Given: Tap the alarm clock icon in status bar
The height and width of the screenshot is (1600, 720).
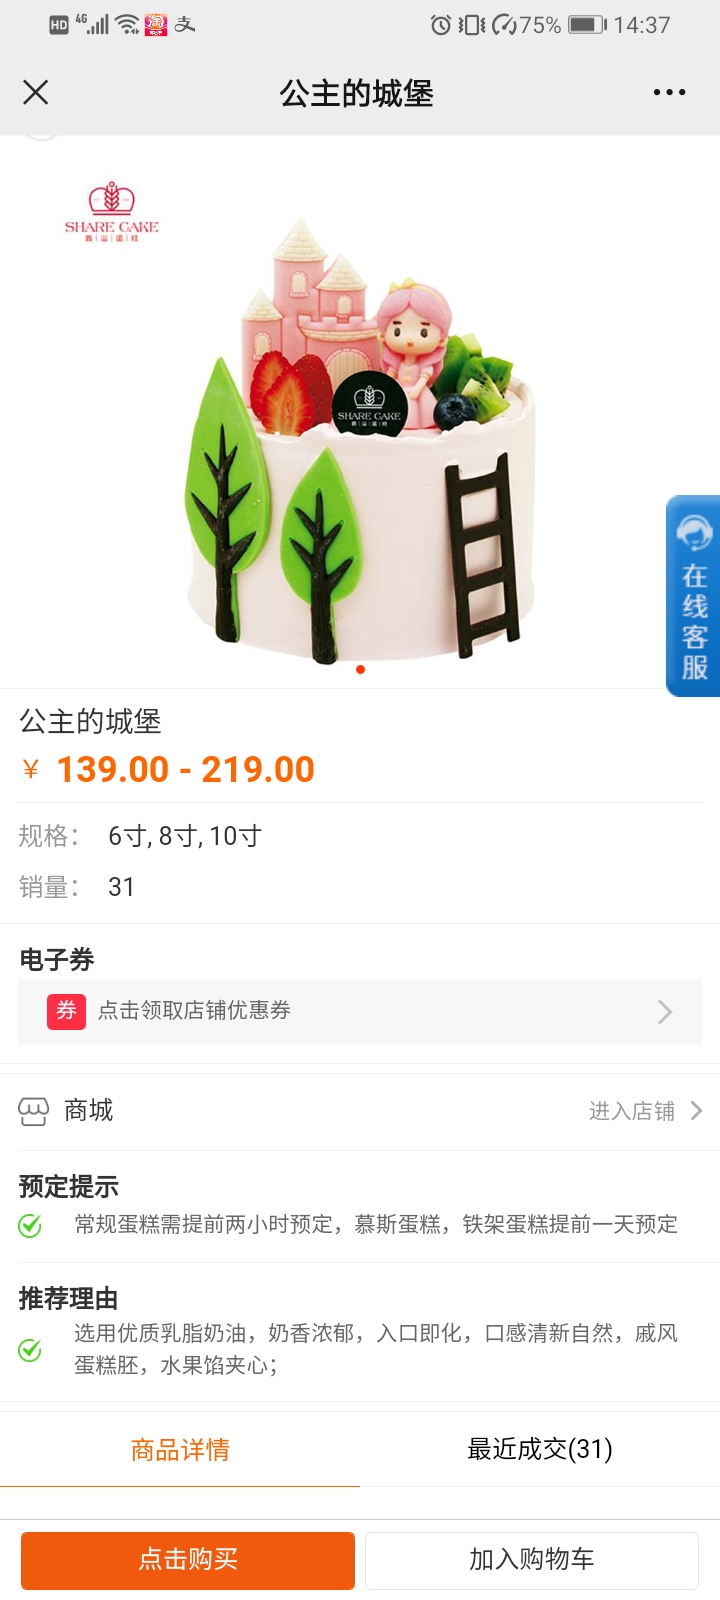Looking at the screenshot, I should tap(440, 25).
